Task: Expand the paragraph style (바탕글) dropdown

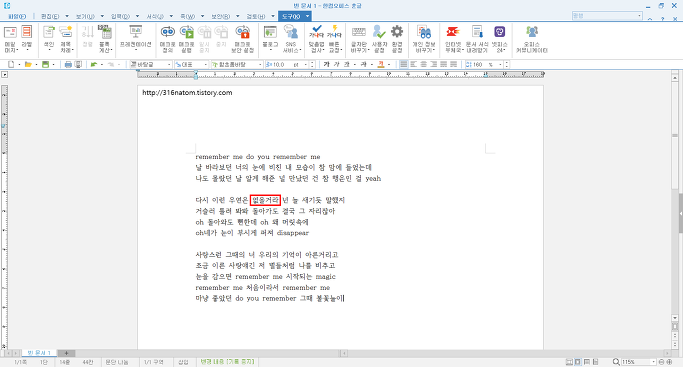Action: [x=169, y=64]
